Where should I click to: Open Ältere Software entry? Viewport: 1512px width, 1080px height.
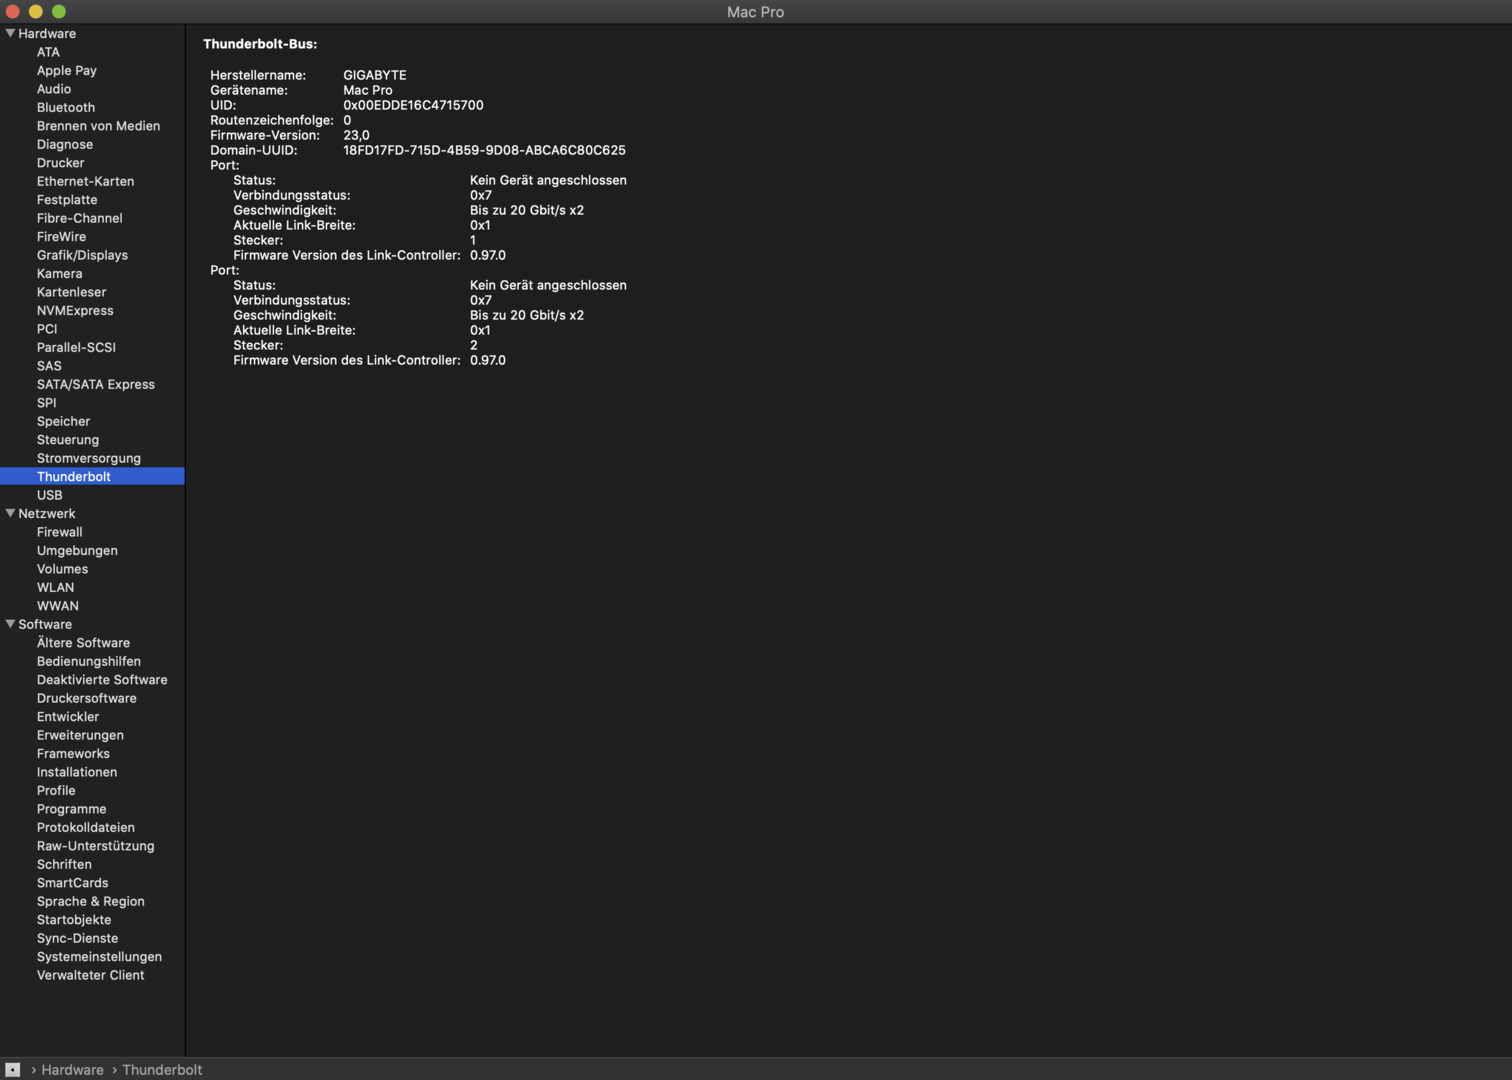tap(83, 643)
